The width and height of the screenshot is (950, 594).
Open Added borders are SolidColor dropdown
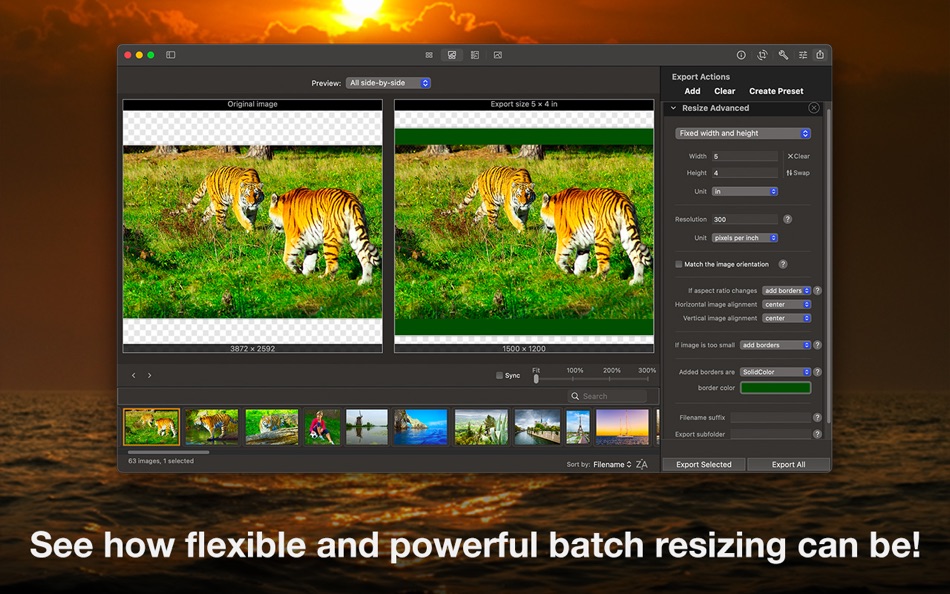775,372
